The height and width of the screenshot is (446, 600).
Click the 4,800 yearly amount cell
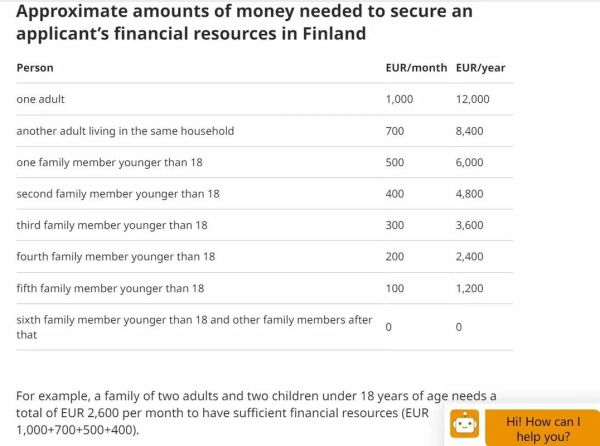click(469, 194)
